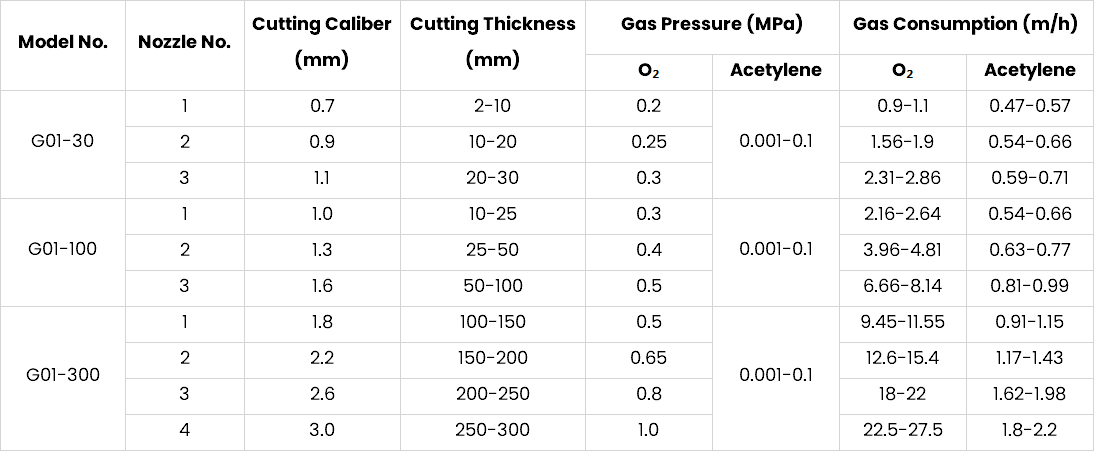Image resolution: width=1094 pixels, height=451 pixels.
Task: Select the 2.6 cutting caliber cell
Action: pos(321,394)
